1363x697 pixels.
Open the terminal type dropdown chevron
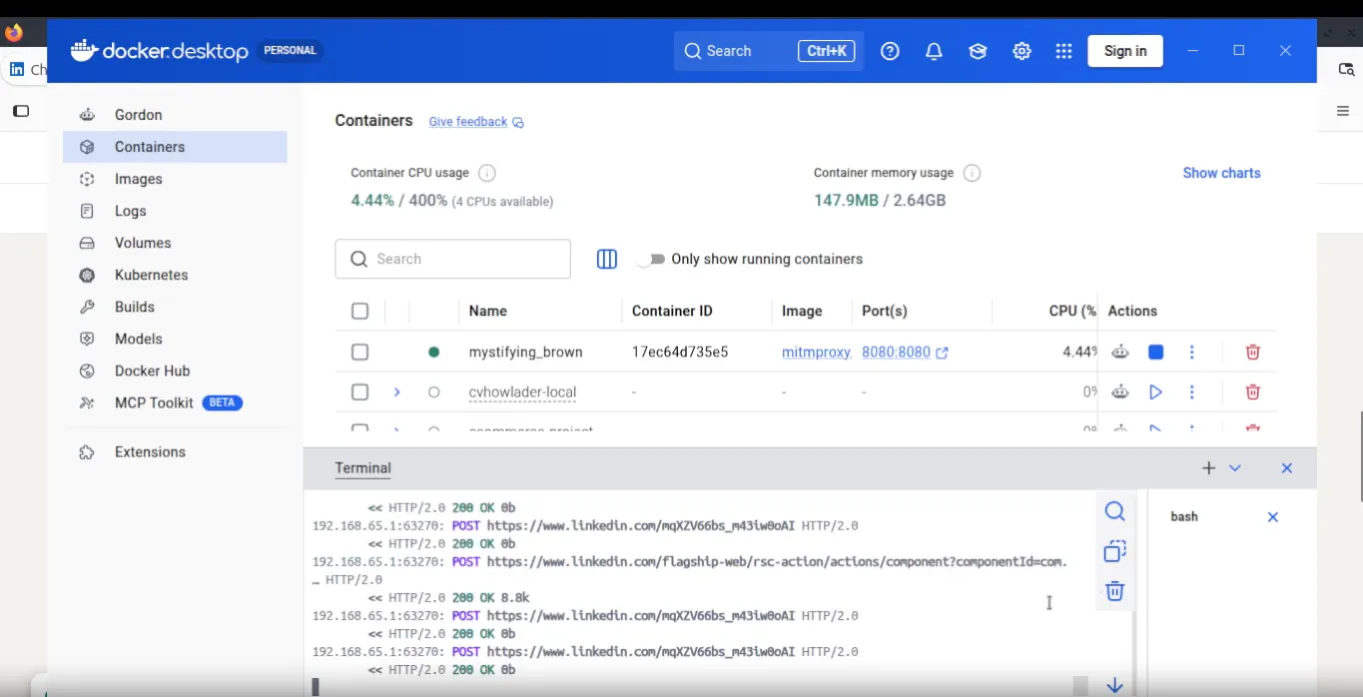[1235, 468]
